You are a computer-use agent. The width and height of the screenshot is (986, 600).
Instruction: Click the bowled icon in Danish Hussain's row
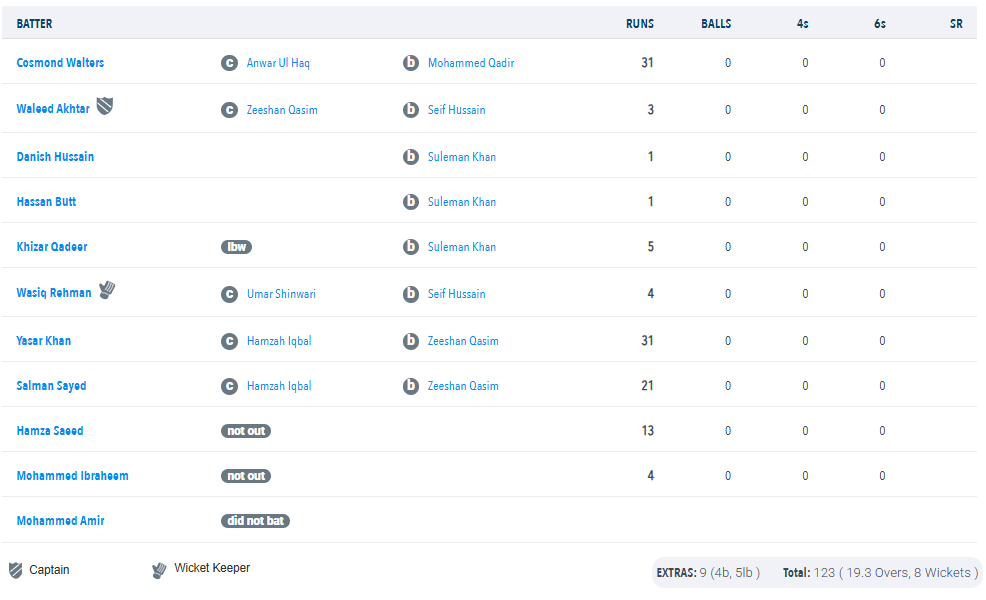(x=411, y=157)
